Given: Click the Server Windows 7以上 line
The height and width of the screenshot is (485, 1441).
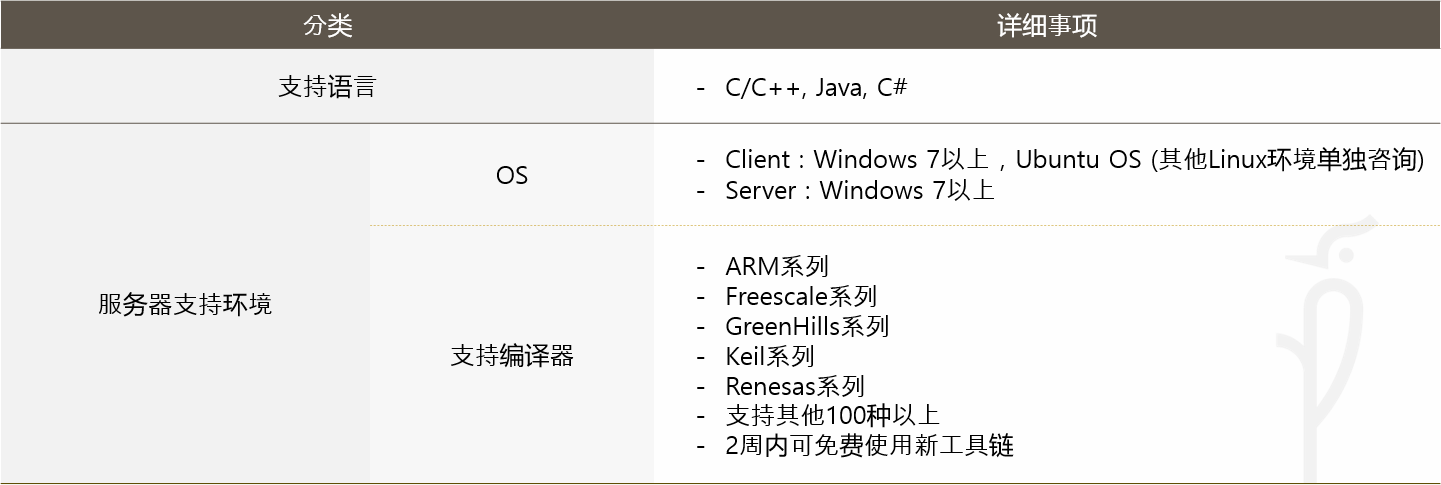Looking at the screenshot, I should (860, 190).
